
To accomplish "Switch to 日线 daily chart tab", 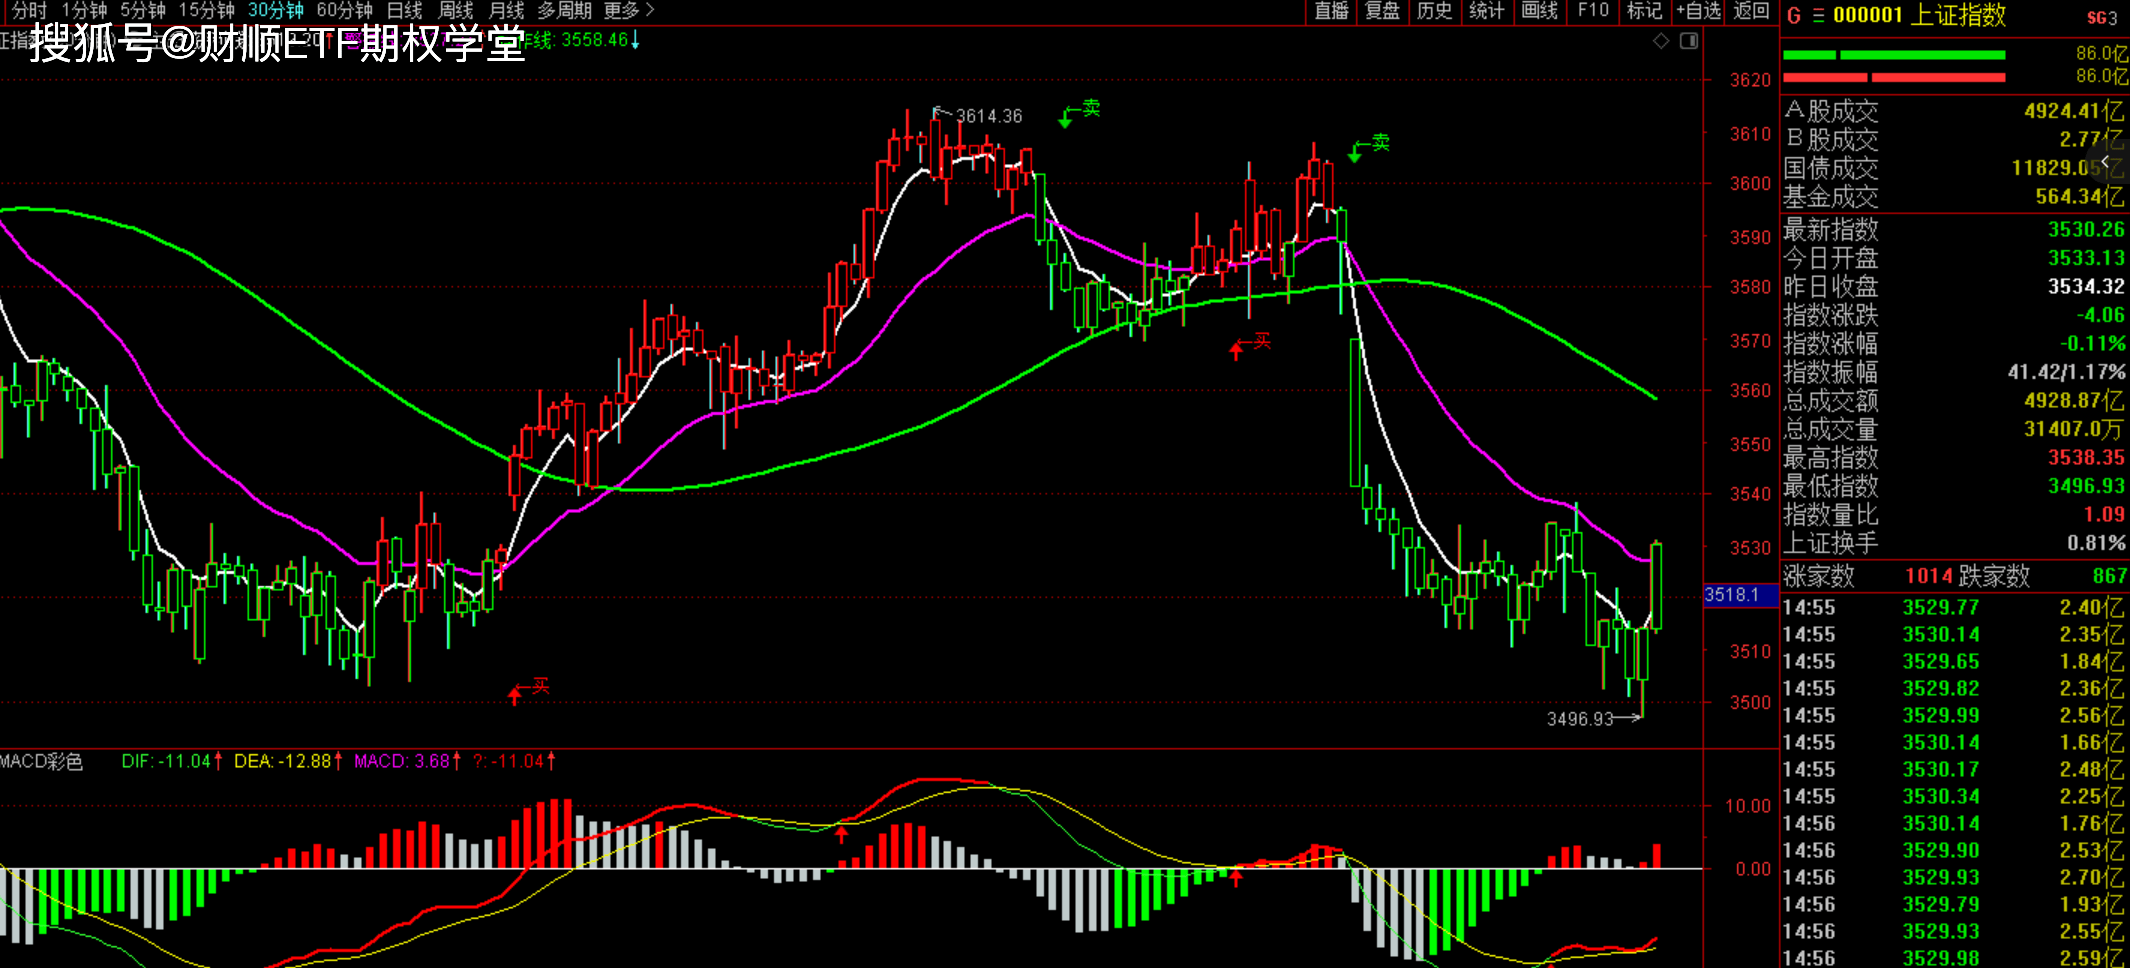I will (405, 11).
